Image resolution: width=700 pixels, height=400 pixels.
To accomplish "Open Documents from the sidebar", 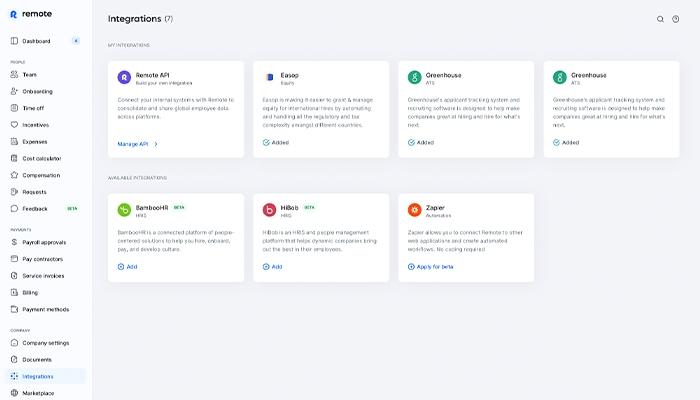I will [x=45, y=359].
